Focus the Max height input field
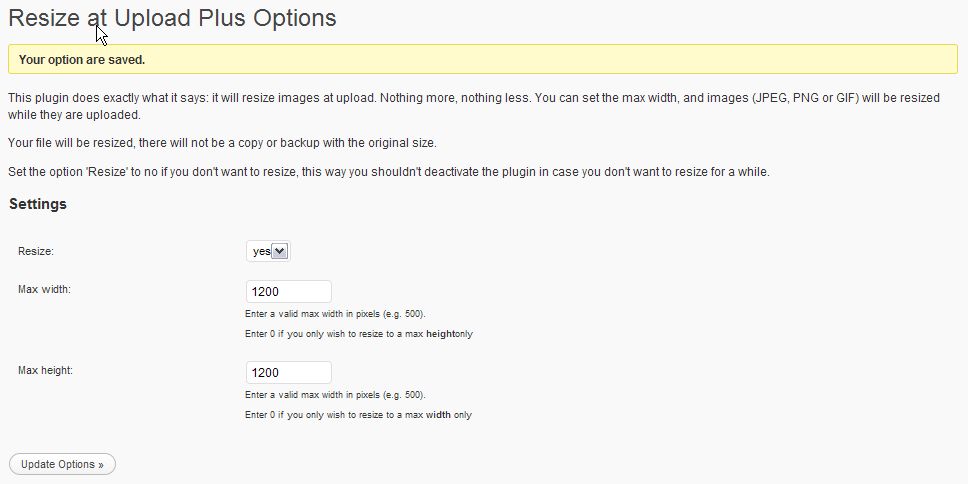 tap(288, 372)
